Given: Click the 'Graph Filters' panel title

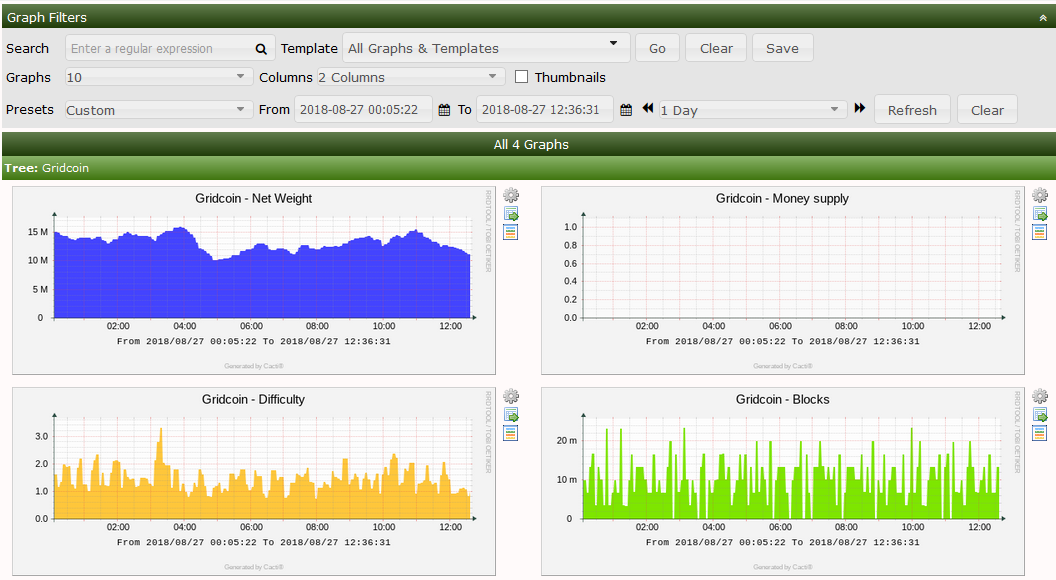Looking at the screenshot, I should pyautogui.click(x=46, y=18).
